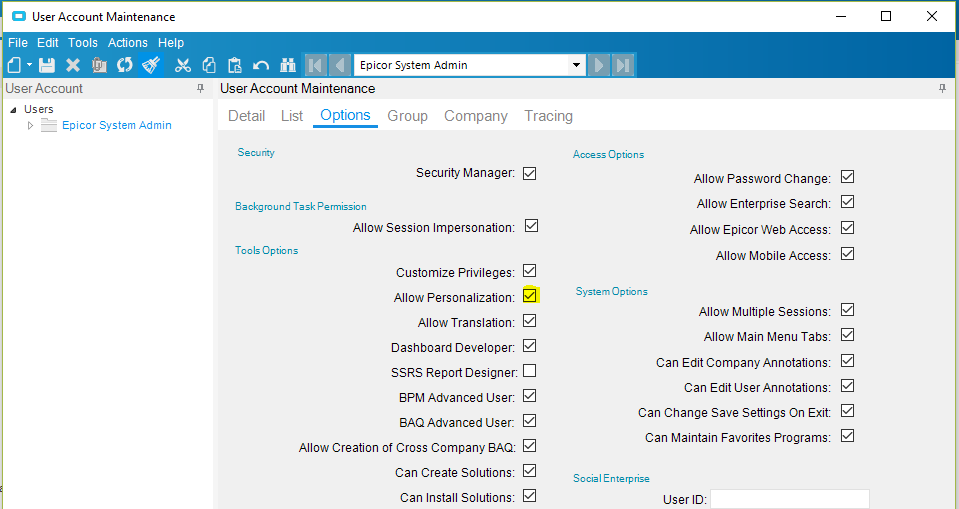Enable the SSRS Report Designer checkbox

[530, 371]
